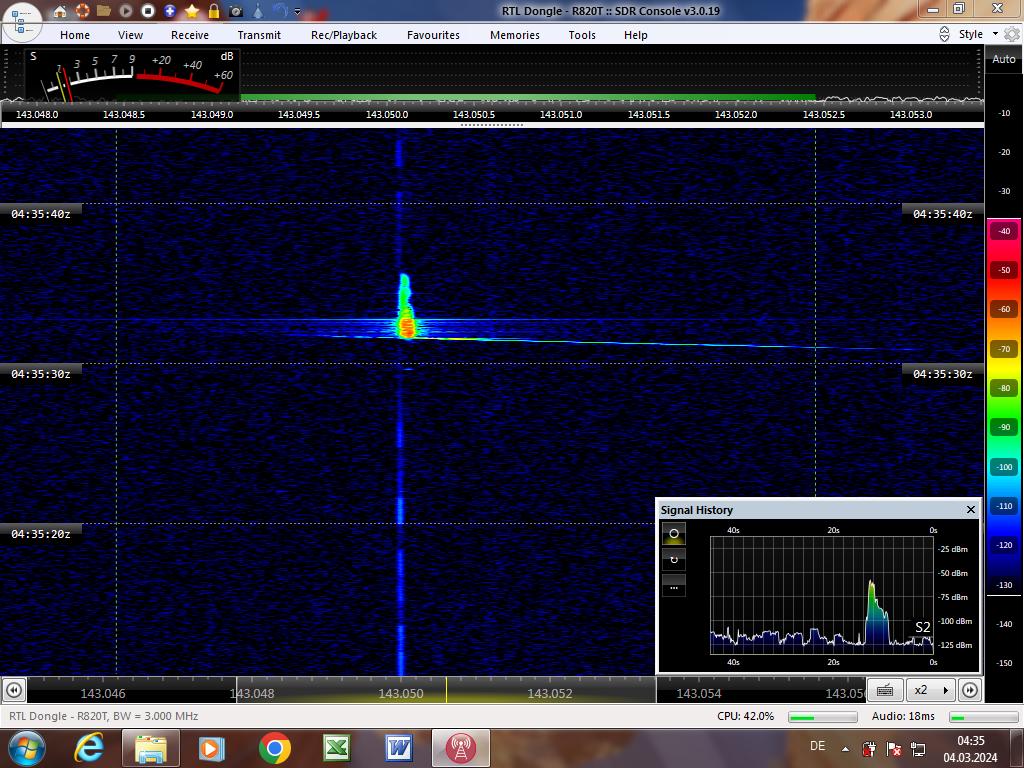The image size is (1024, 768).
Task: Click the RTL Dongle BW status text
Action: [x=104, y=716]
